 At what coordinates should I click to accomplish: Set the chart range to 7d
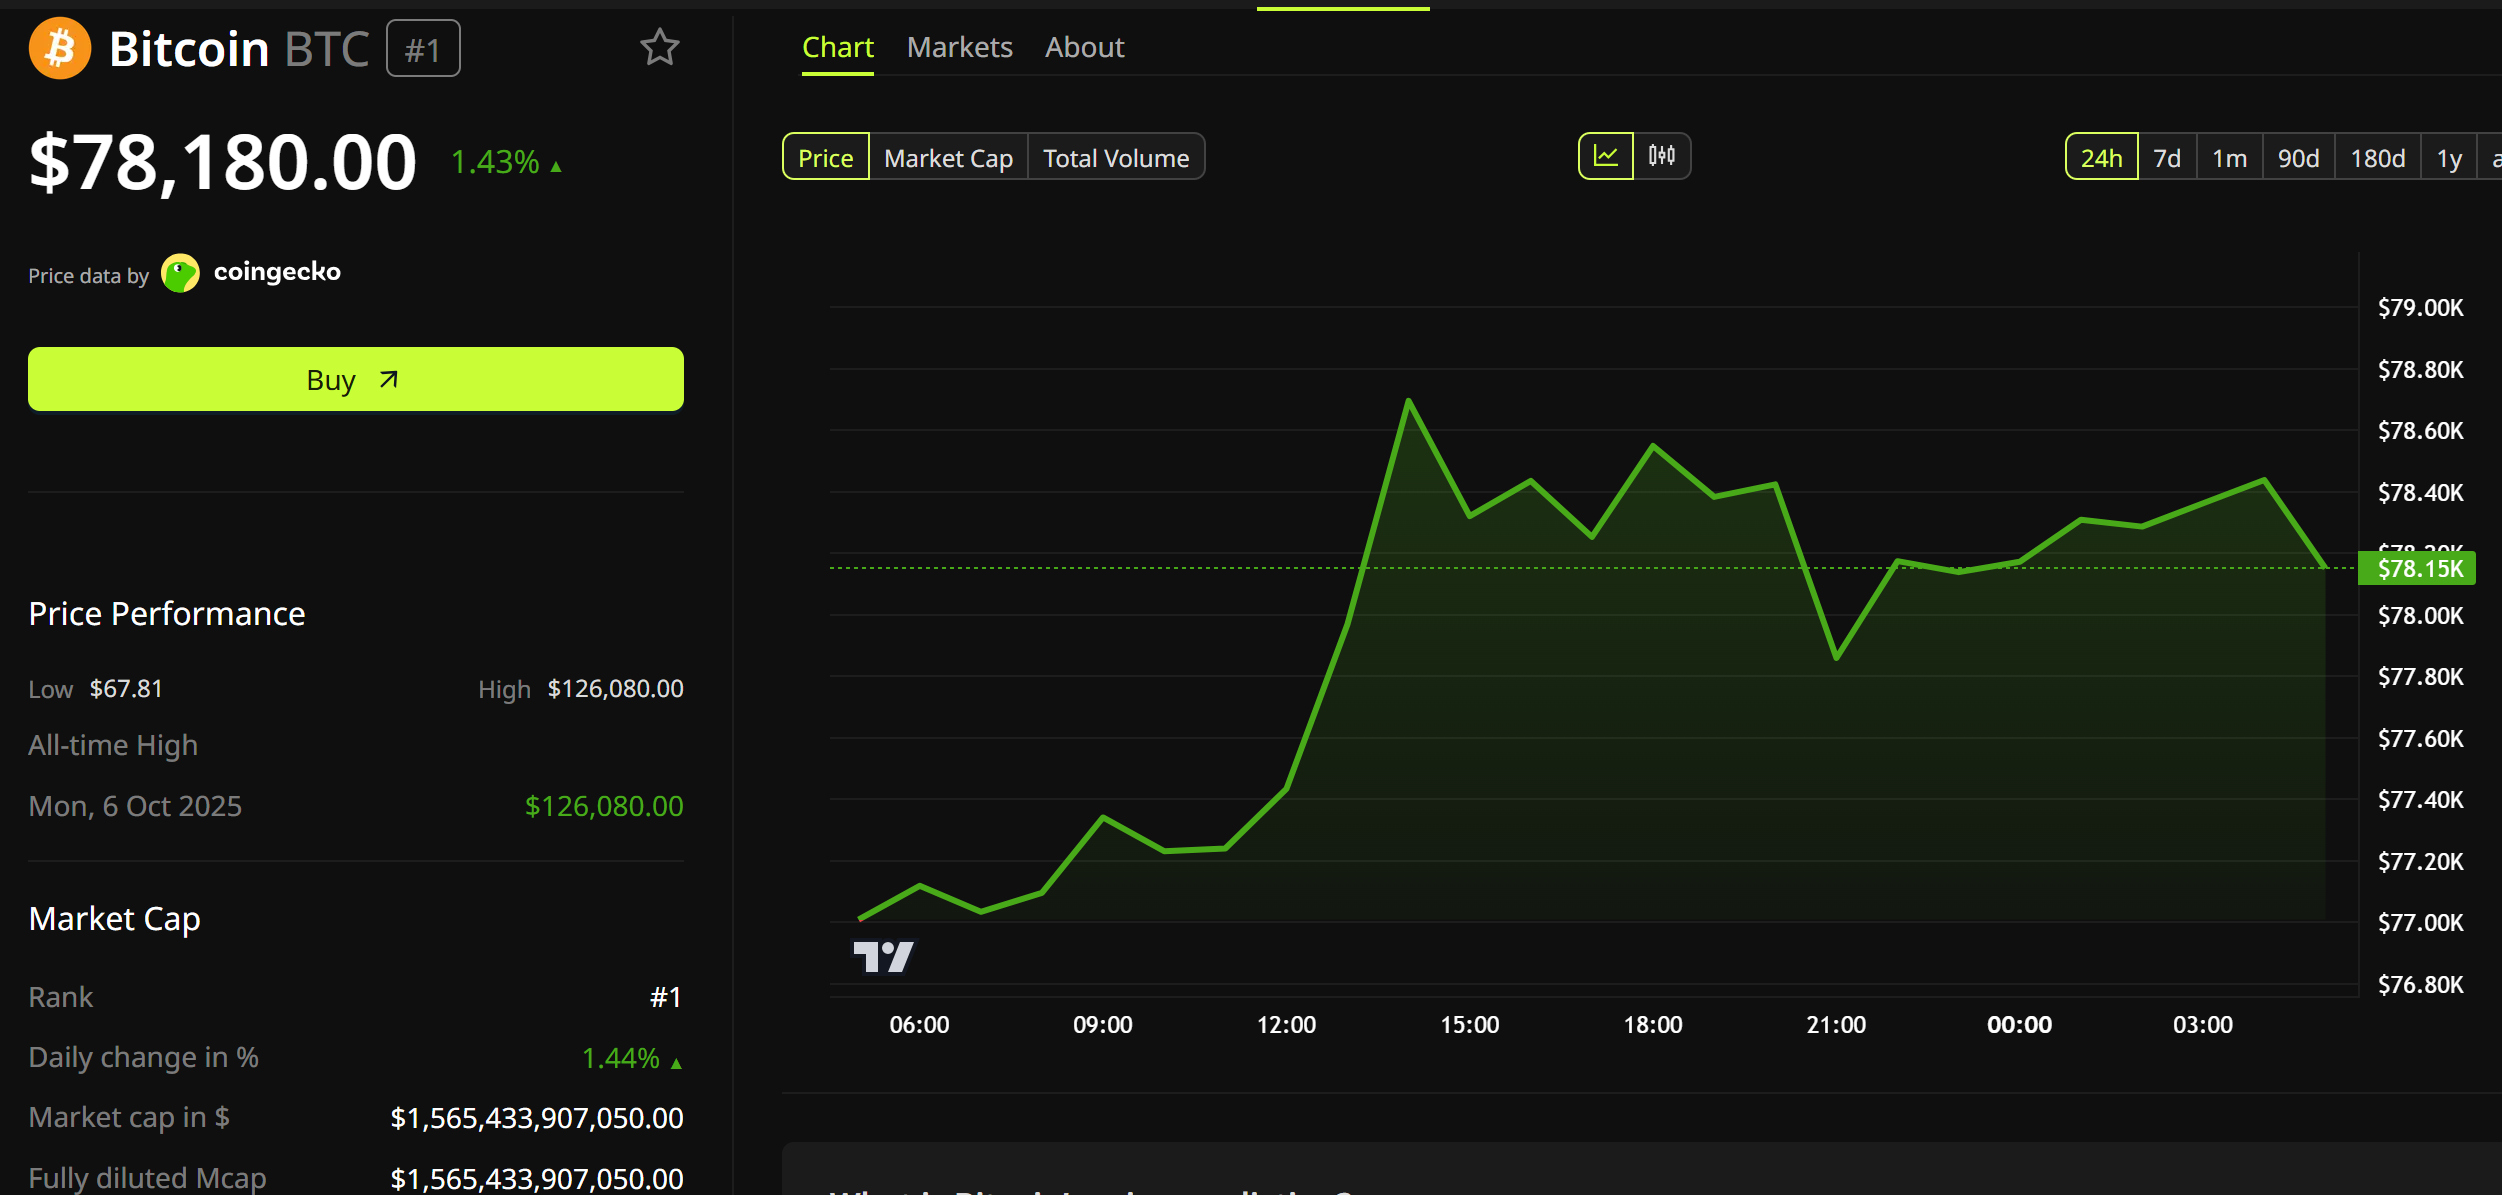(x=2167, y=157)
